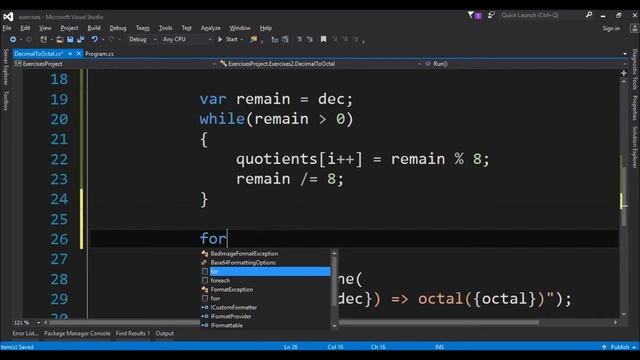
Task: Open the Team menu
Action: coord(143,28)
